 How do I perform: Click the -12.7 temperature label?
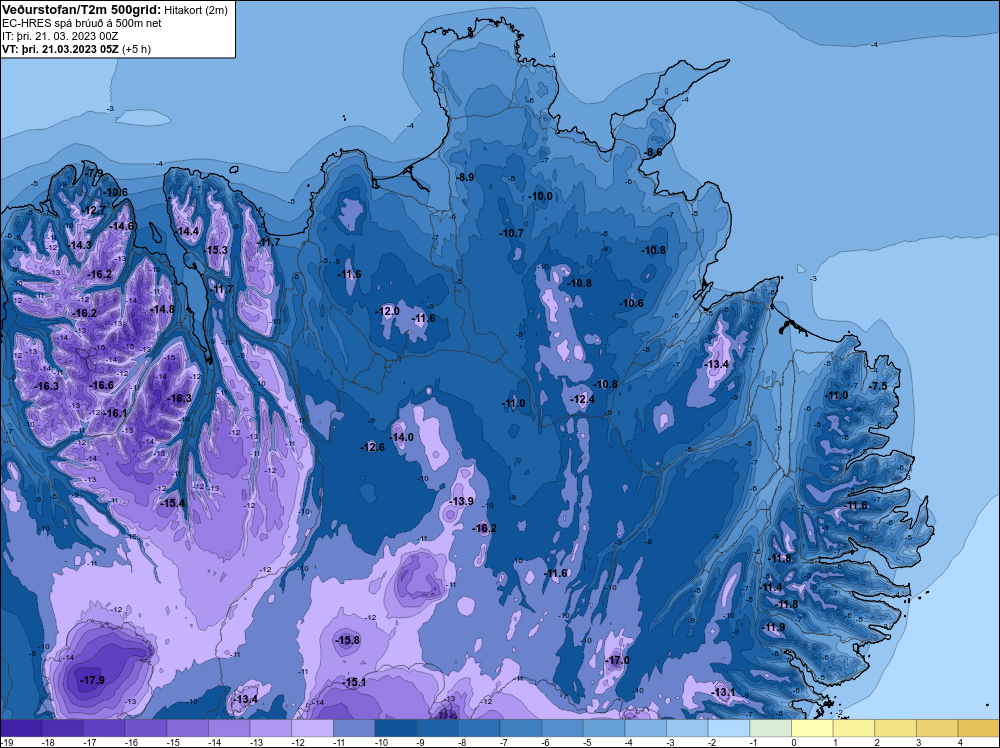(x=94, y=210)
